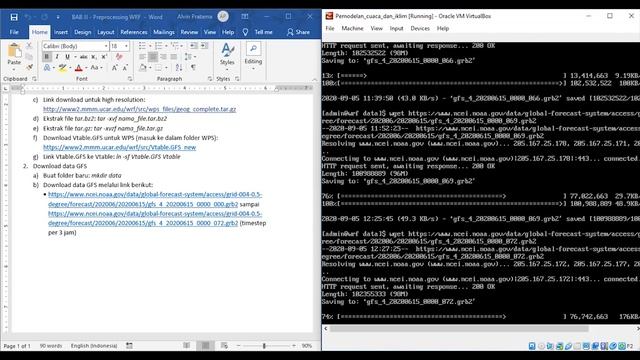Toggle Subscript formatting

pos(94,57)
